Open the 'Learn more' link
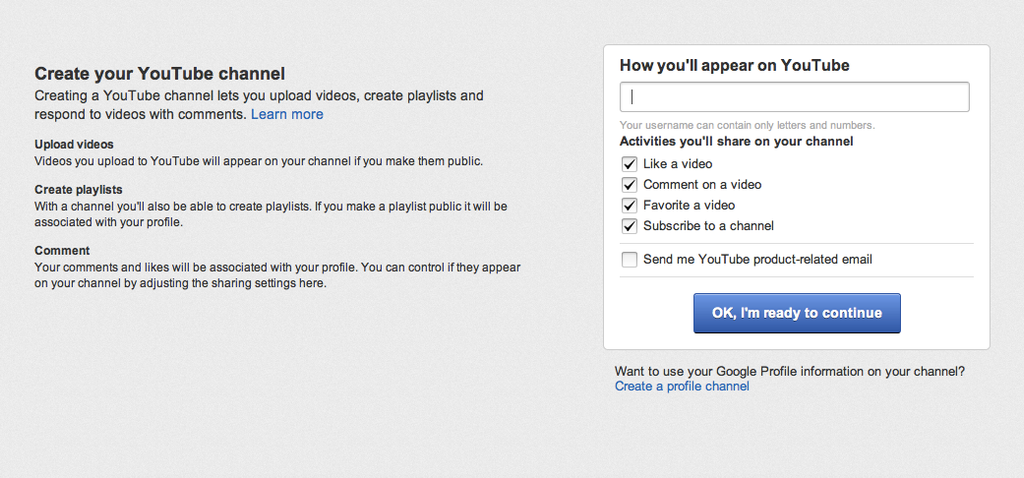The image size is (1024, 478). (287, 115)
